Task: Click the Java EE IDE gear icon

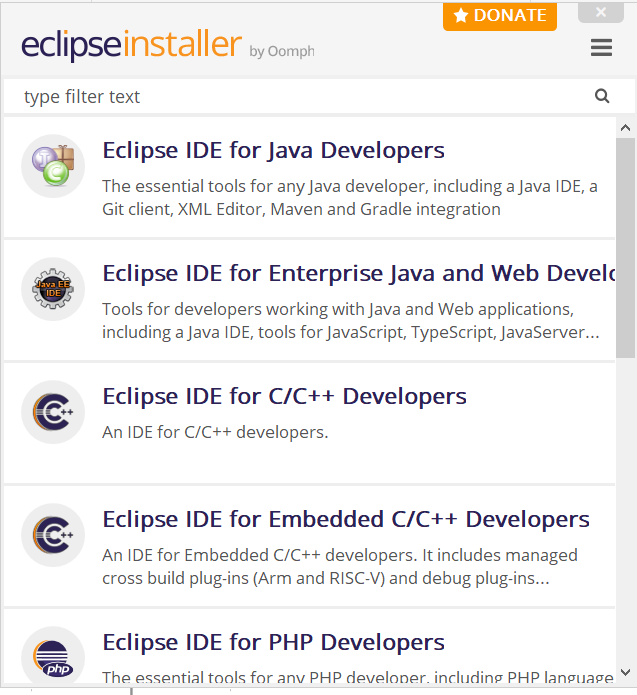Action: pos(53,289)
